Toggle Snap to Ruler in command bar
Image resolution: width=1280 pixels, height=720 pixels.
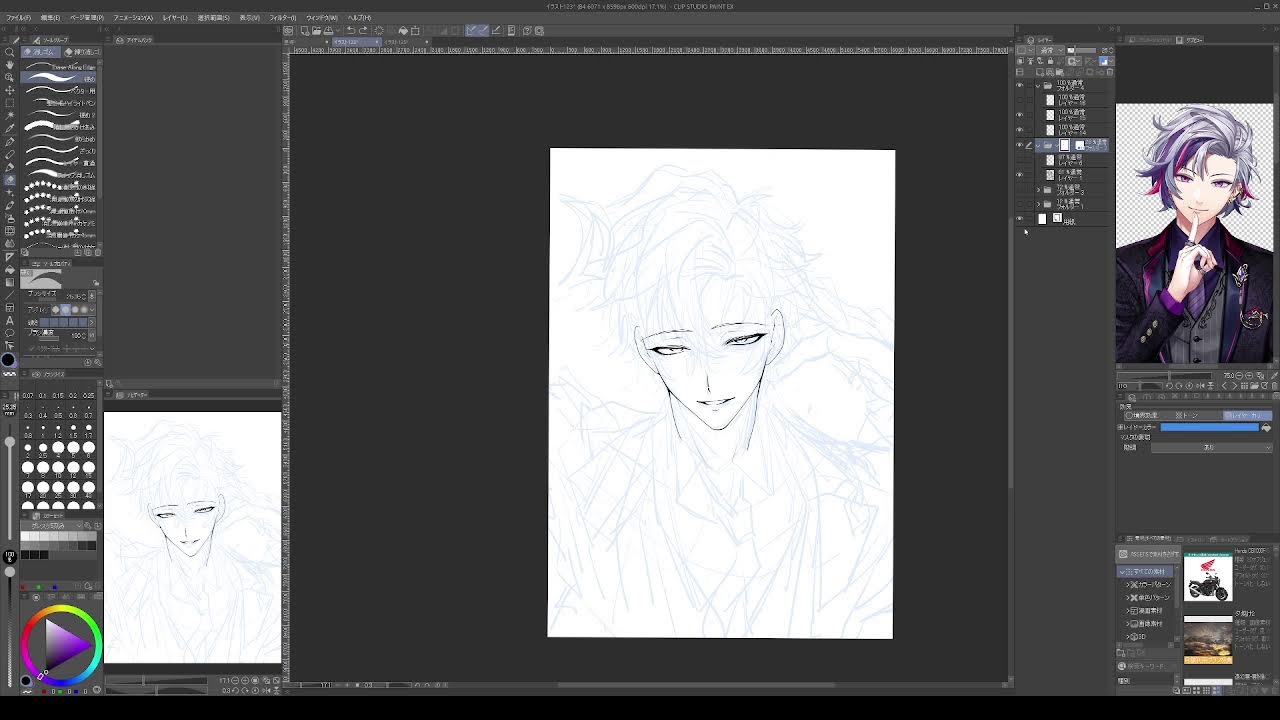pyautogui.click(x=470, y=30)
